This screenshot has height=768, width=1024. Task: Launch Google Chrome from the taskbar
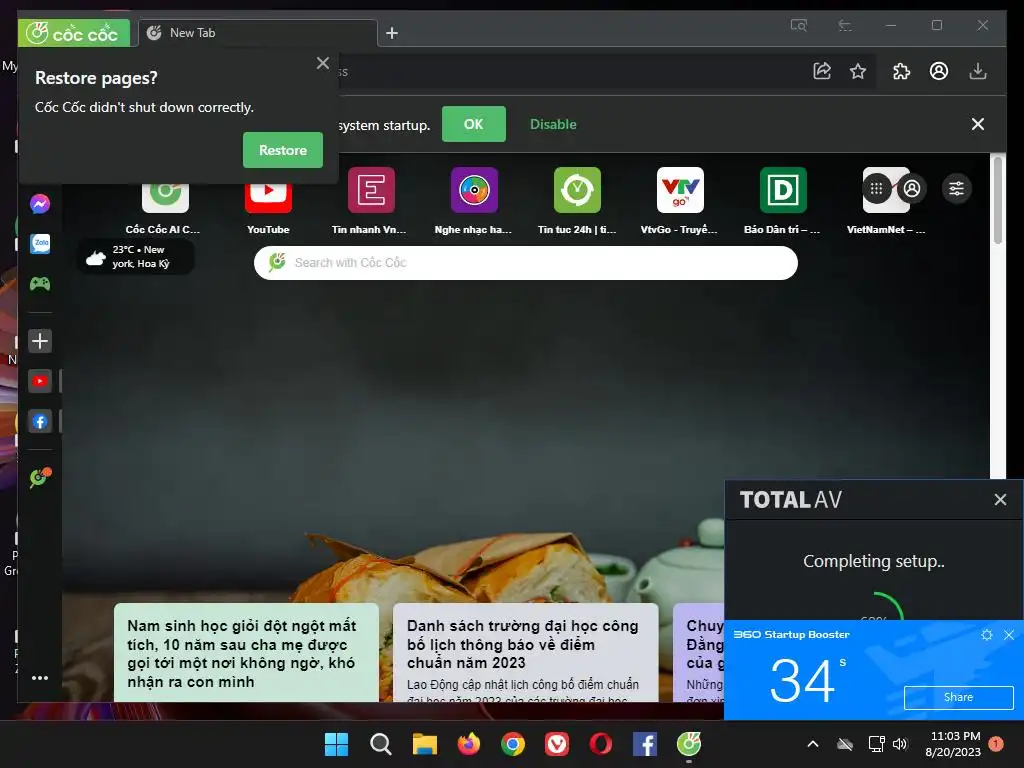[x=513, y=744]
